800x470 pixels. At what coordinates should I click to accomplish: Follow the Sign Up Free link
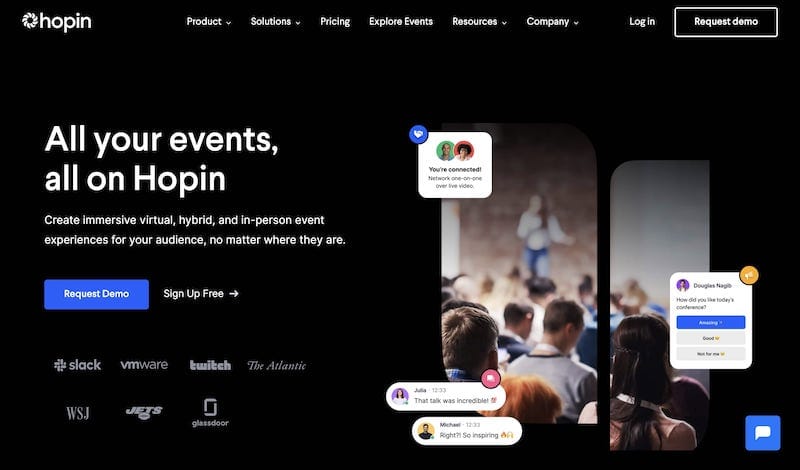[201, 293]
